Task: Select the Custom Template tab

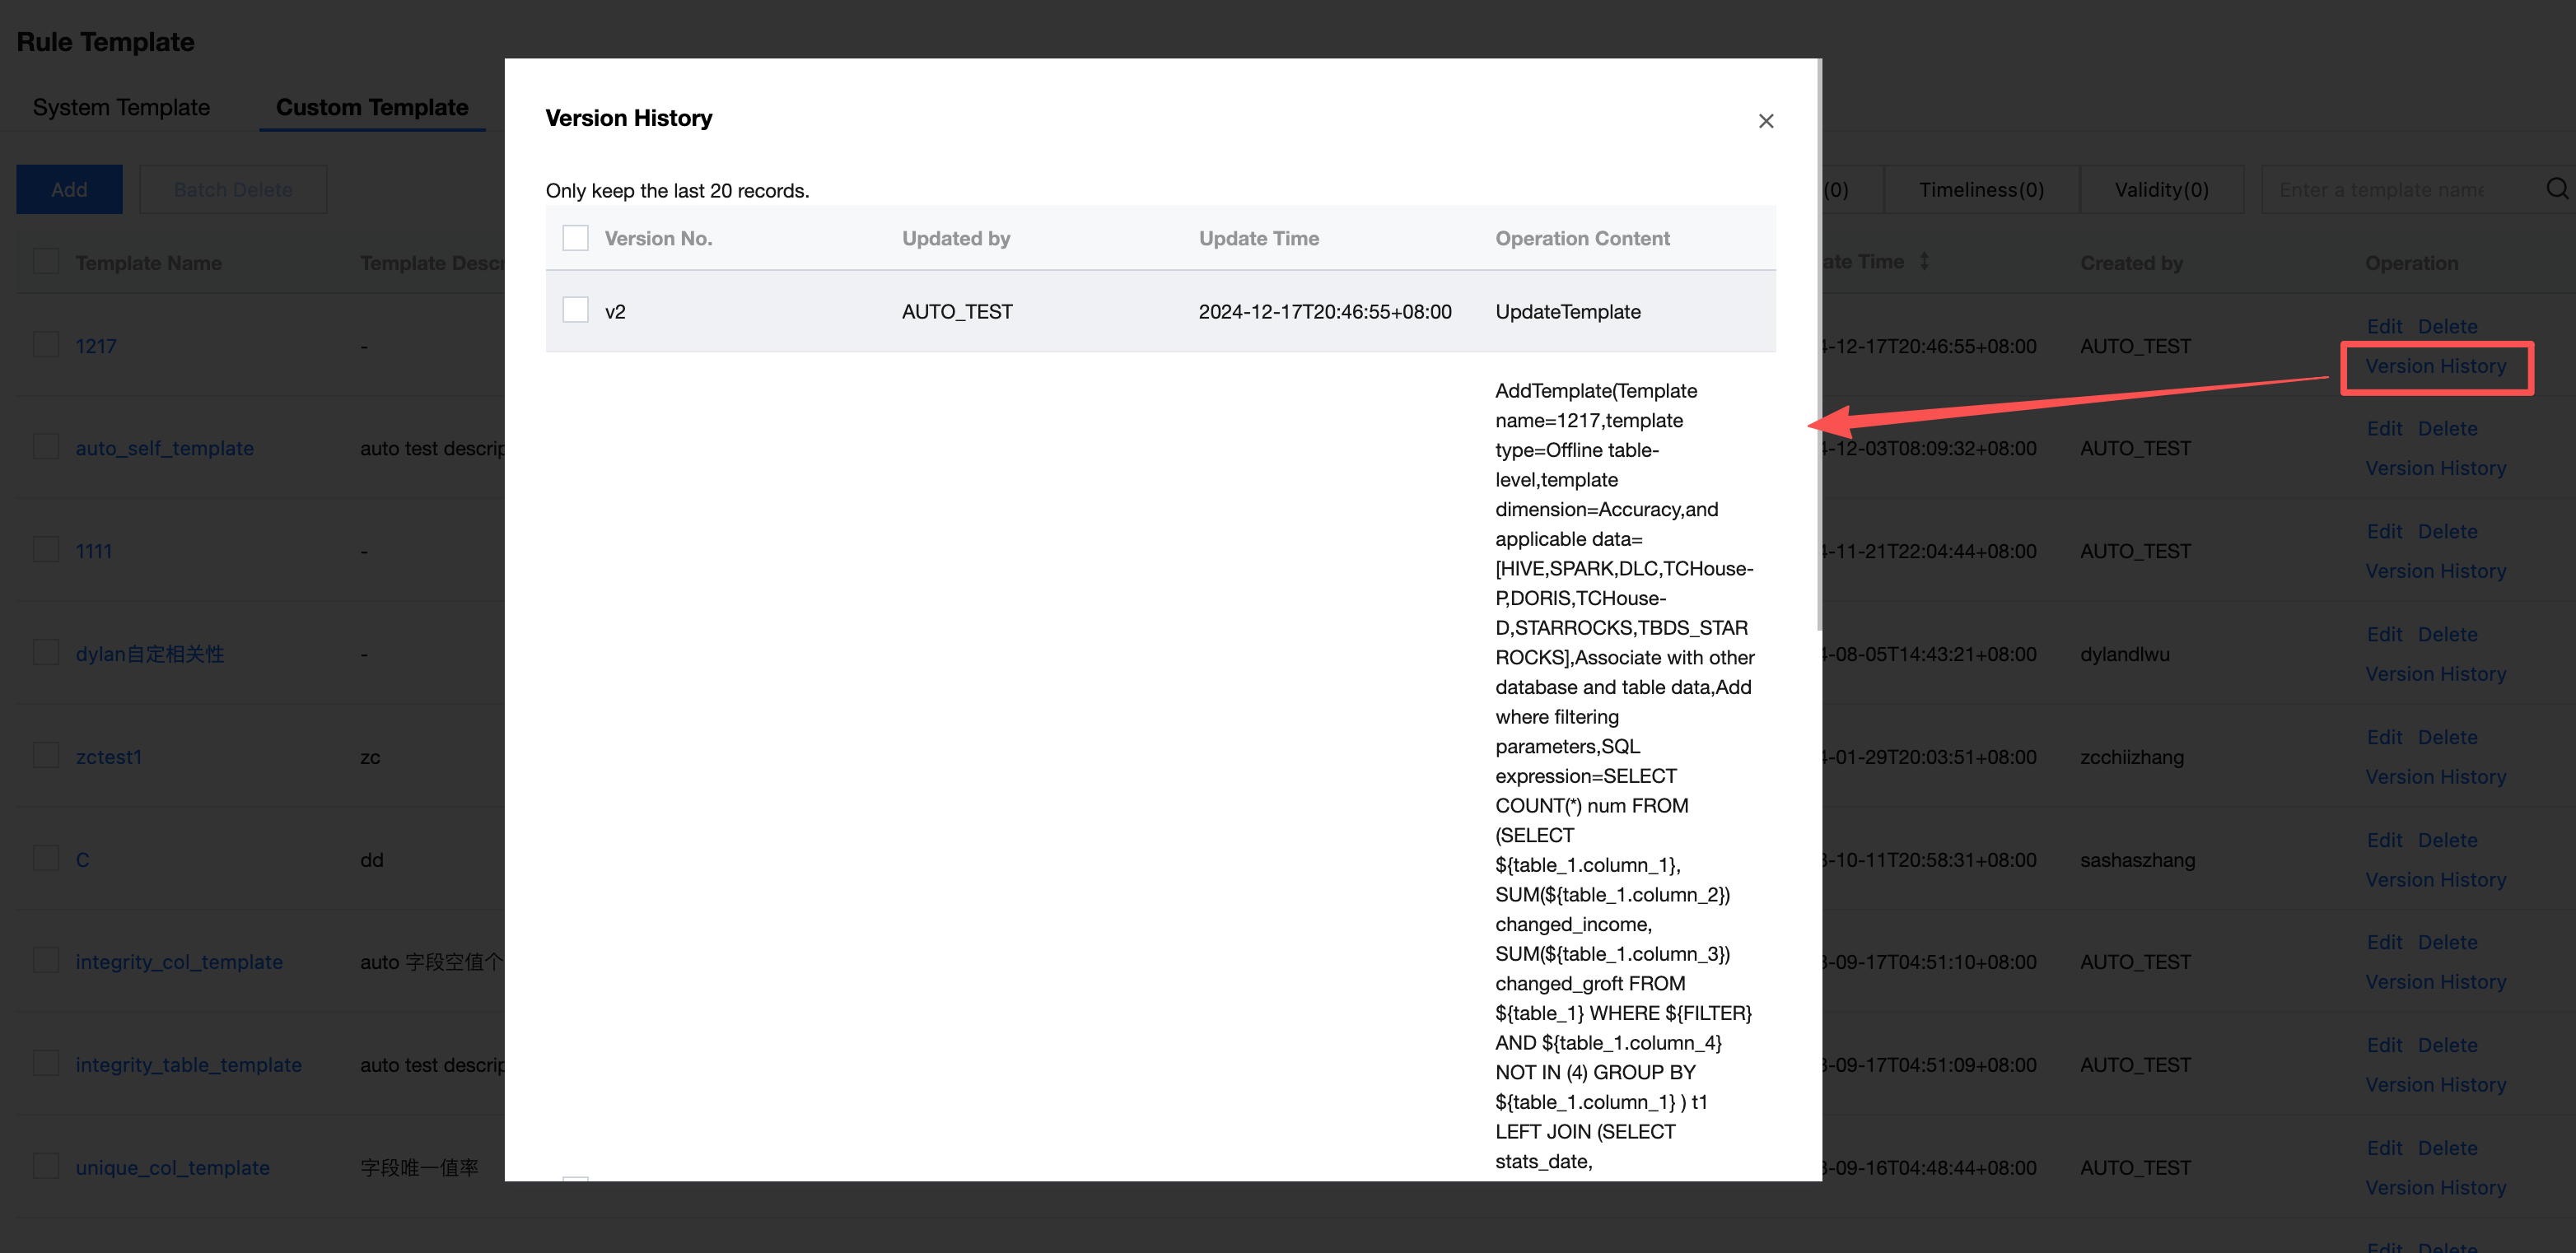Action: [x=371, y=107]
